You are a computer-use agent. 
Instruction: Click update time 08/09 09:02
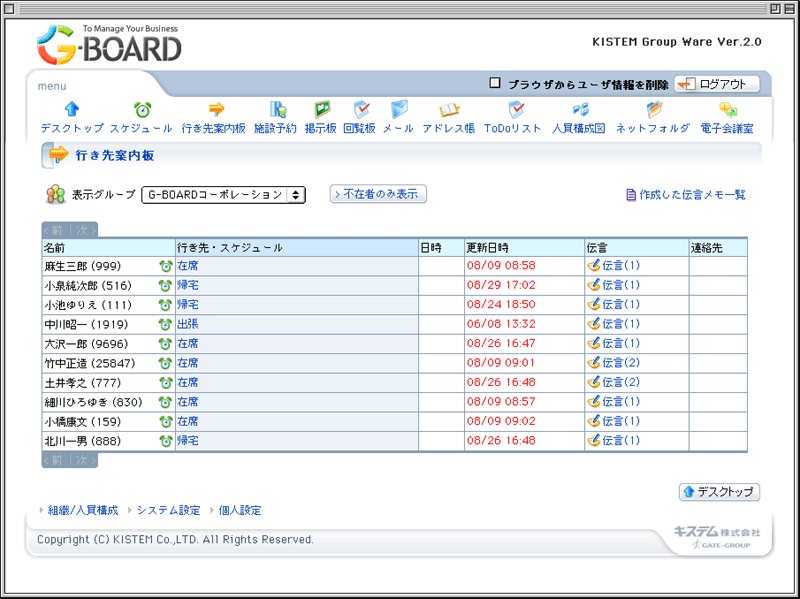[501, 421]
